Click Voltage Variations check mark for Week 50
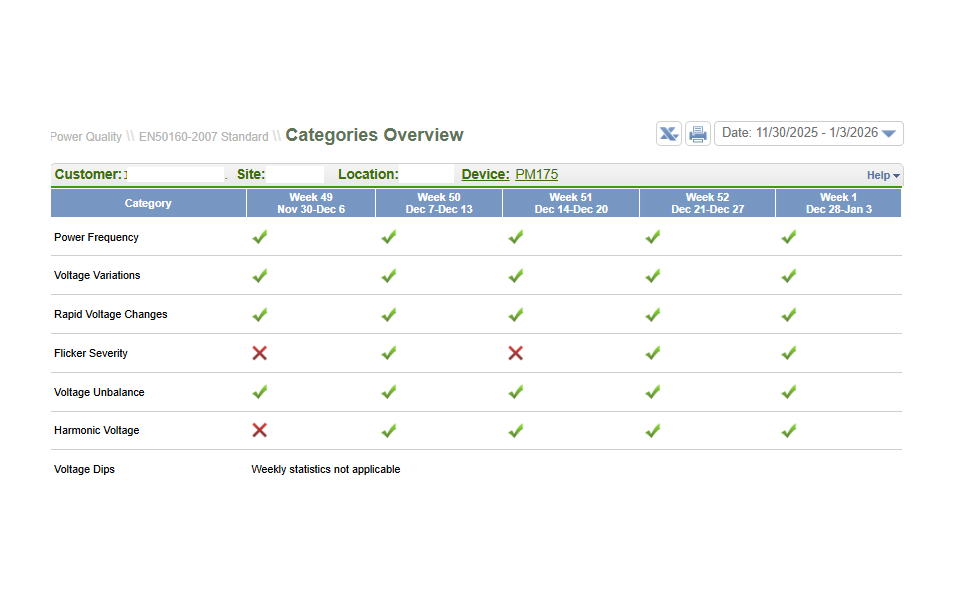This screenshot has height=614, width=961. pyautogui.click(x=389, y=276)
